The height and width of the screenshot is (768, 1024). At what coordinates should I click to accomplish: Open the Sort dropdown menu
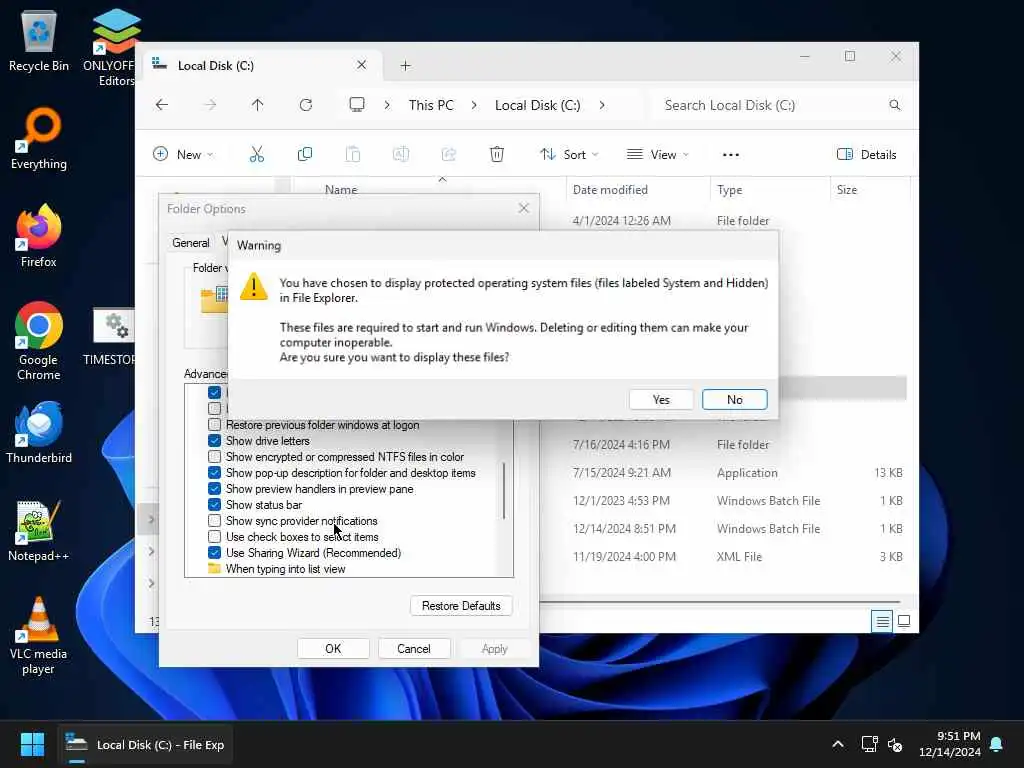(x=569, y=155)
